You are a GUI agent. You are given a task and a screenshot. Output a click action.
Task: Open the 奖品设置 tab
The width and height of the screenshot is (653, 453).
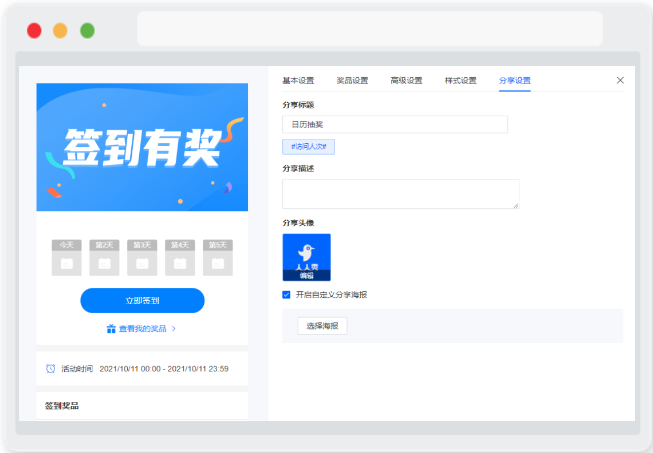pos(352,80)
